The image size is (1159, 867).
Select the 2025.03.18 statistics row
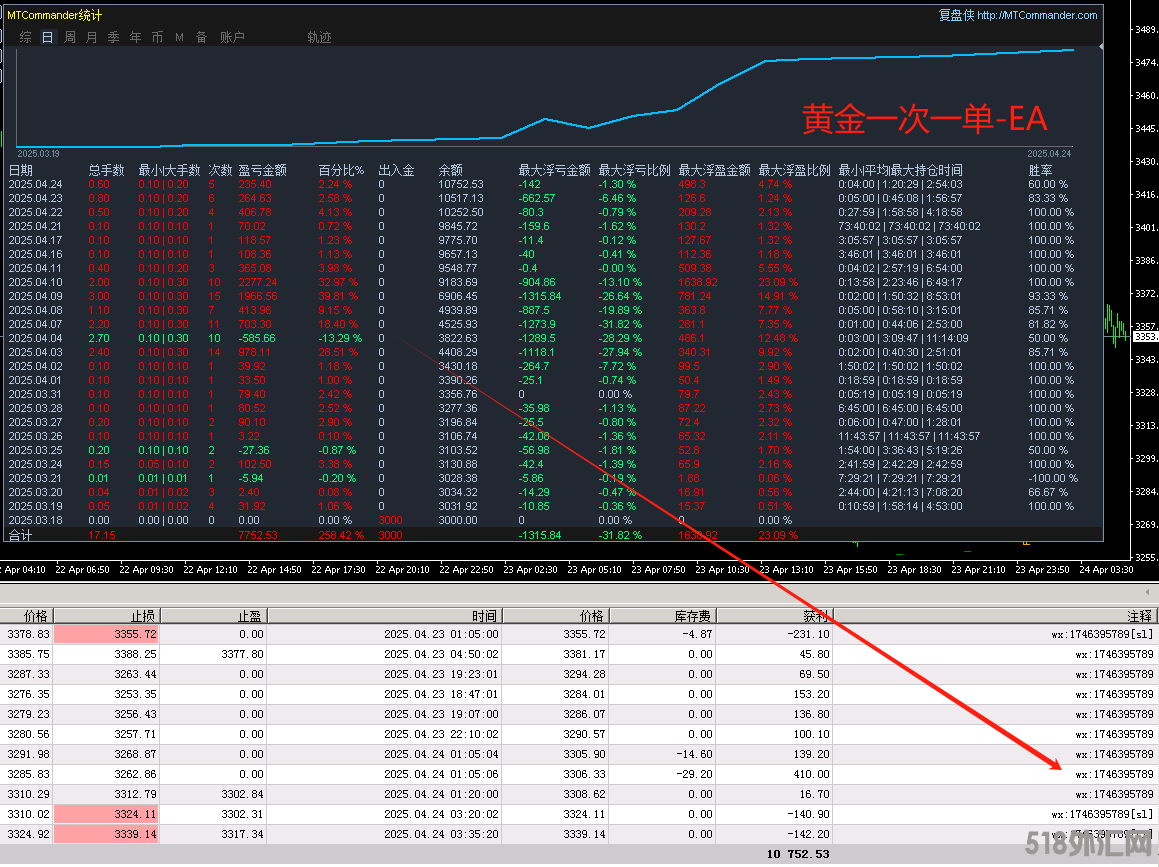click(554, 520)
